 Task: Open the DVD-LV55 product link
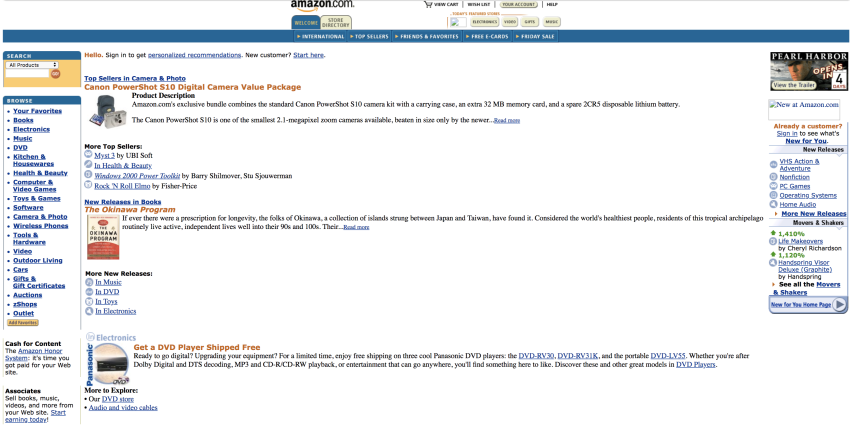668,356
